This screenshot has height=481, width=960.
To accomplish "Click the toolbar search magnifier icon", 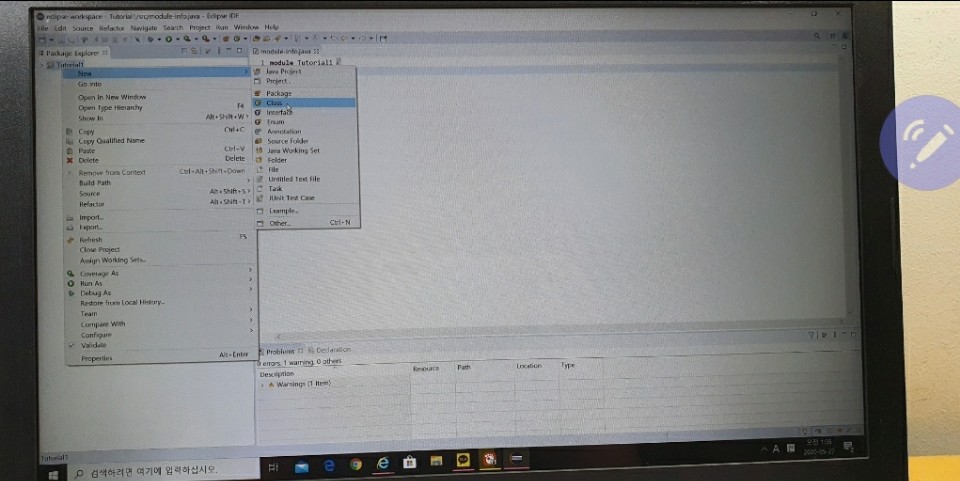I will pos(817,36).
